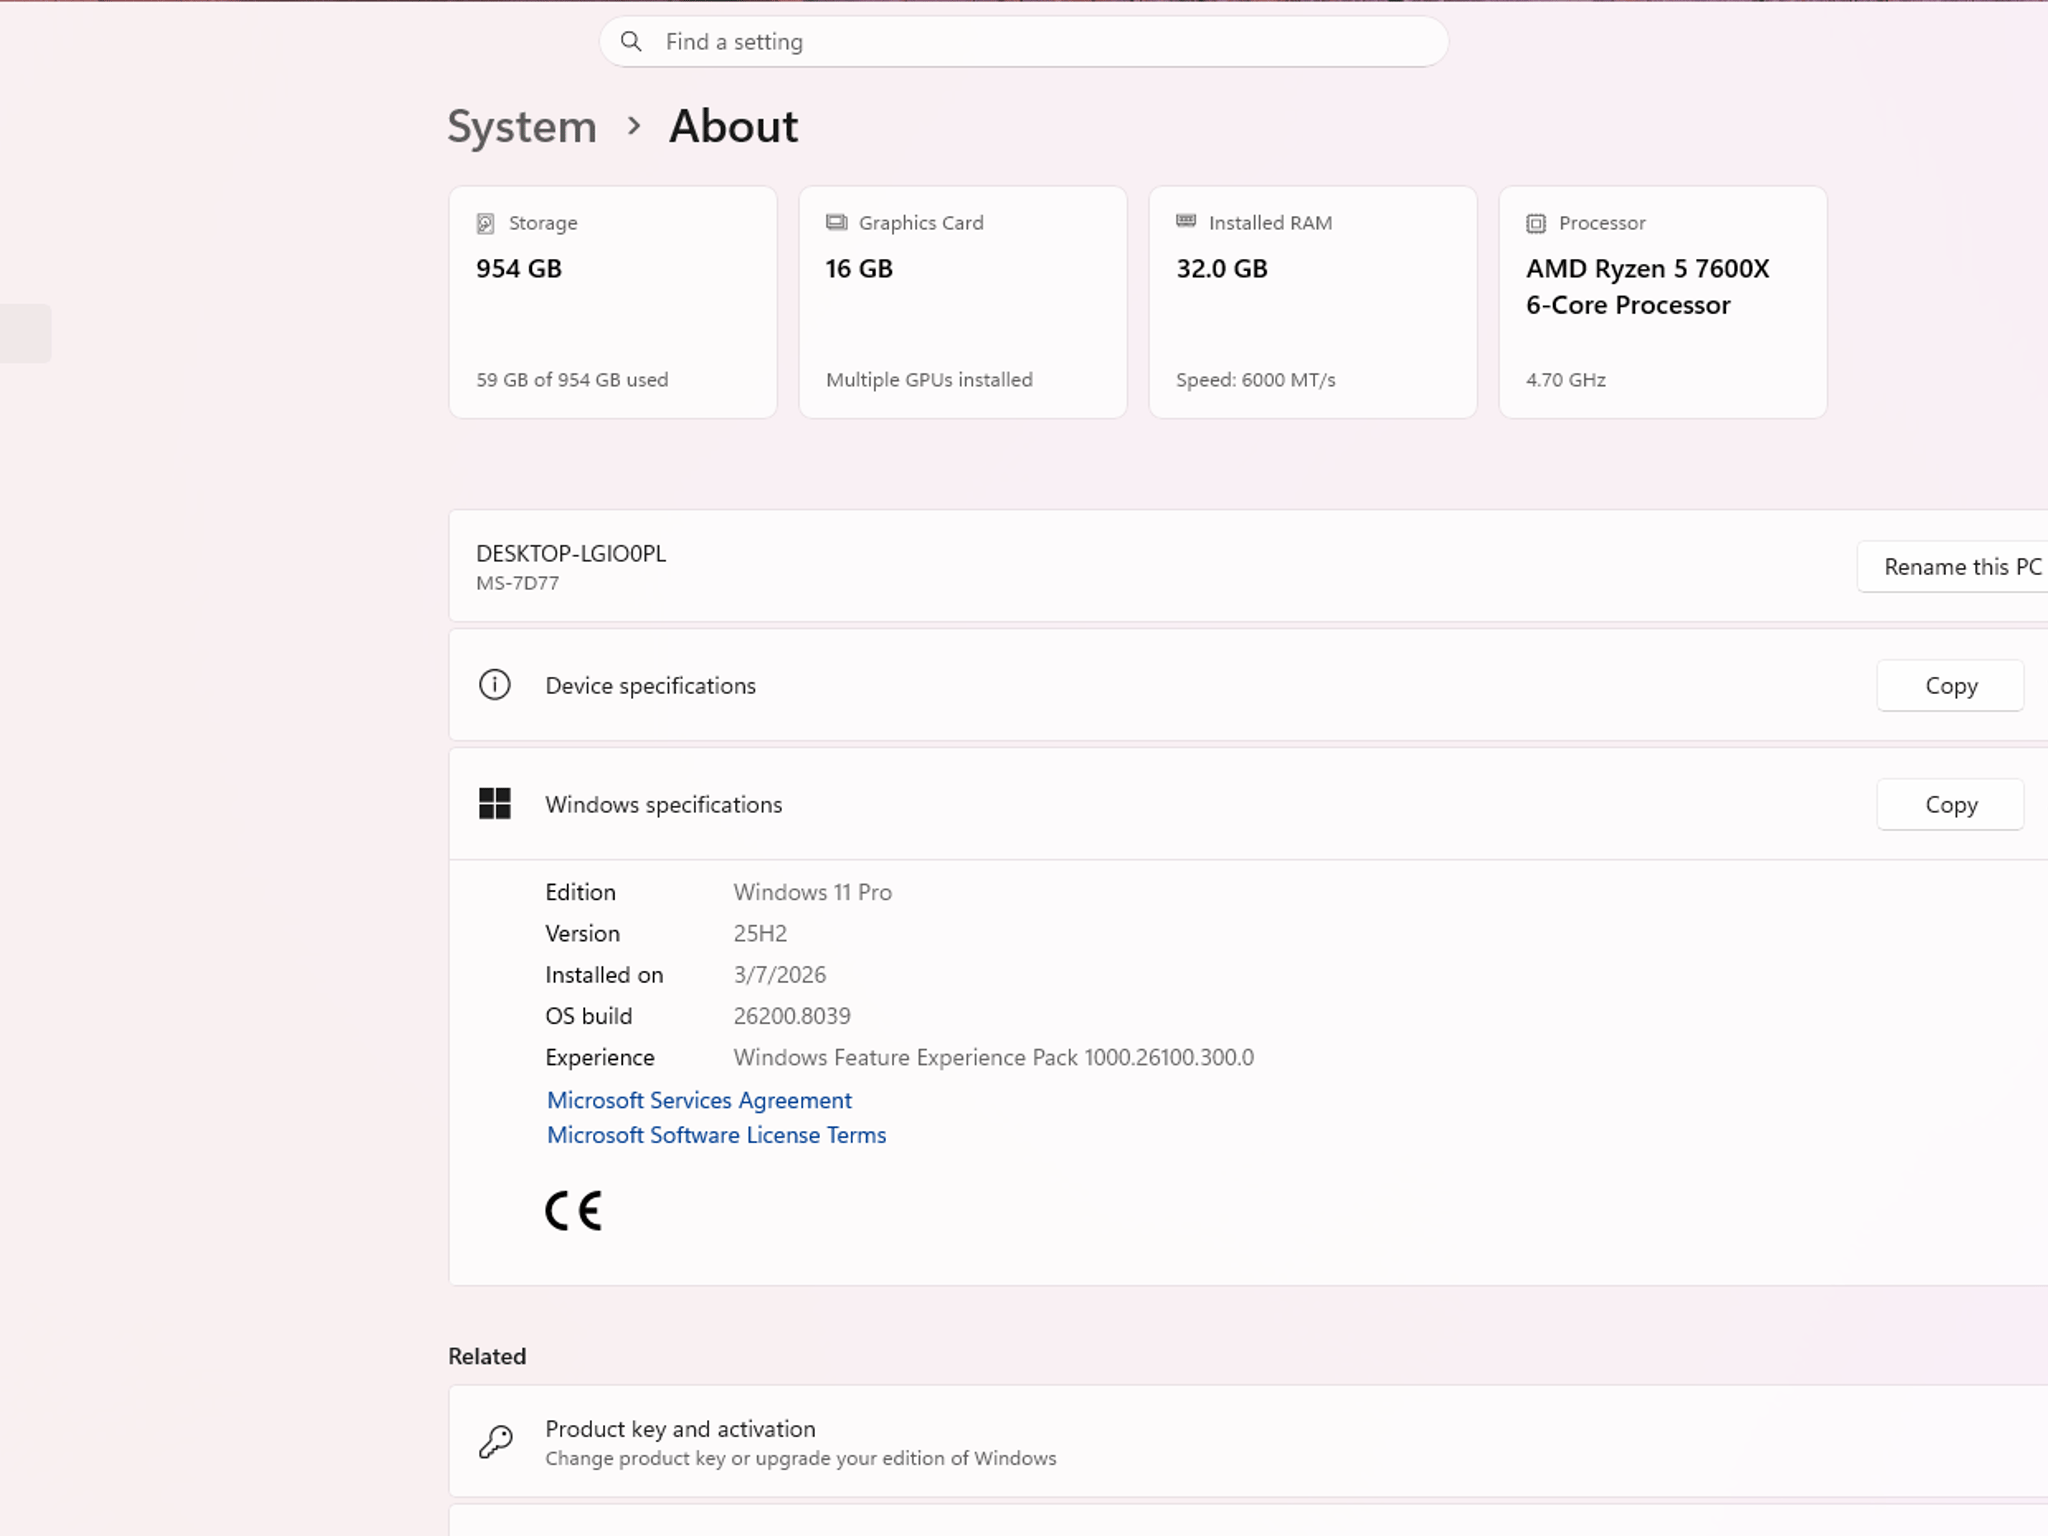Copy the Windows specifications

[1951, 805]
